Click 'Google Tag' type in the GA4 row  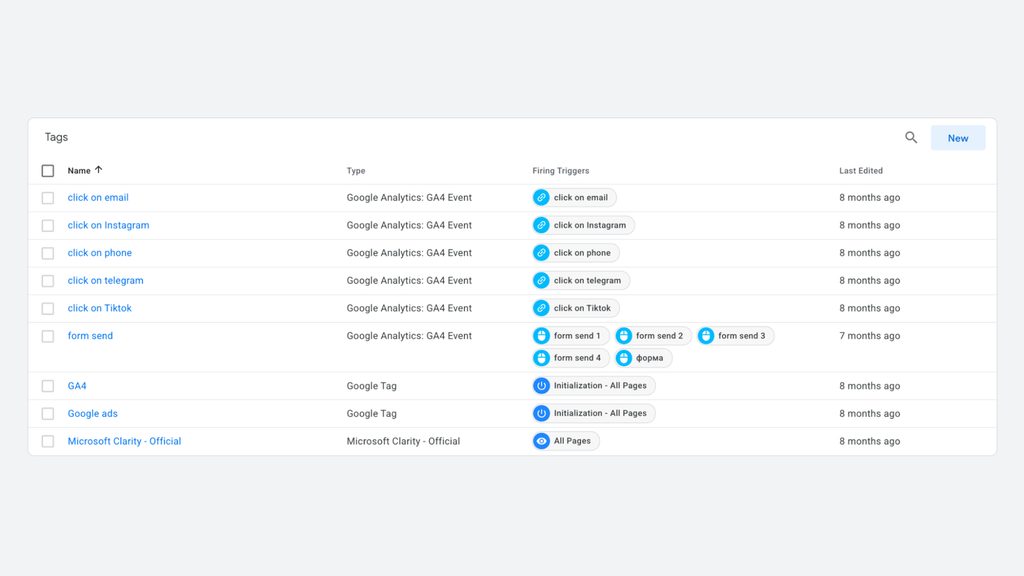371,386
